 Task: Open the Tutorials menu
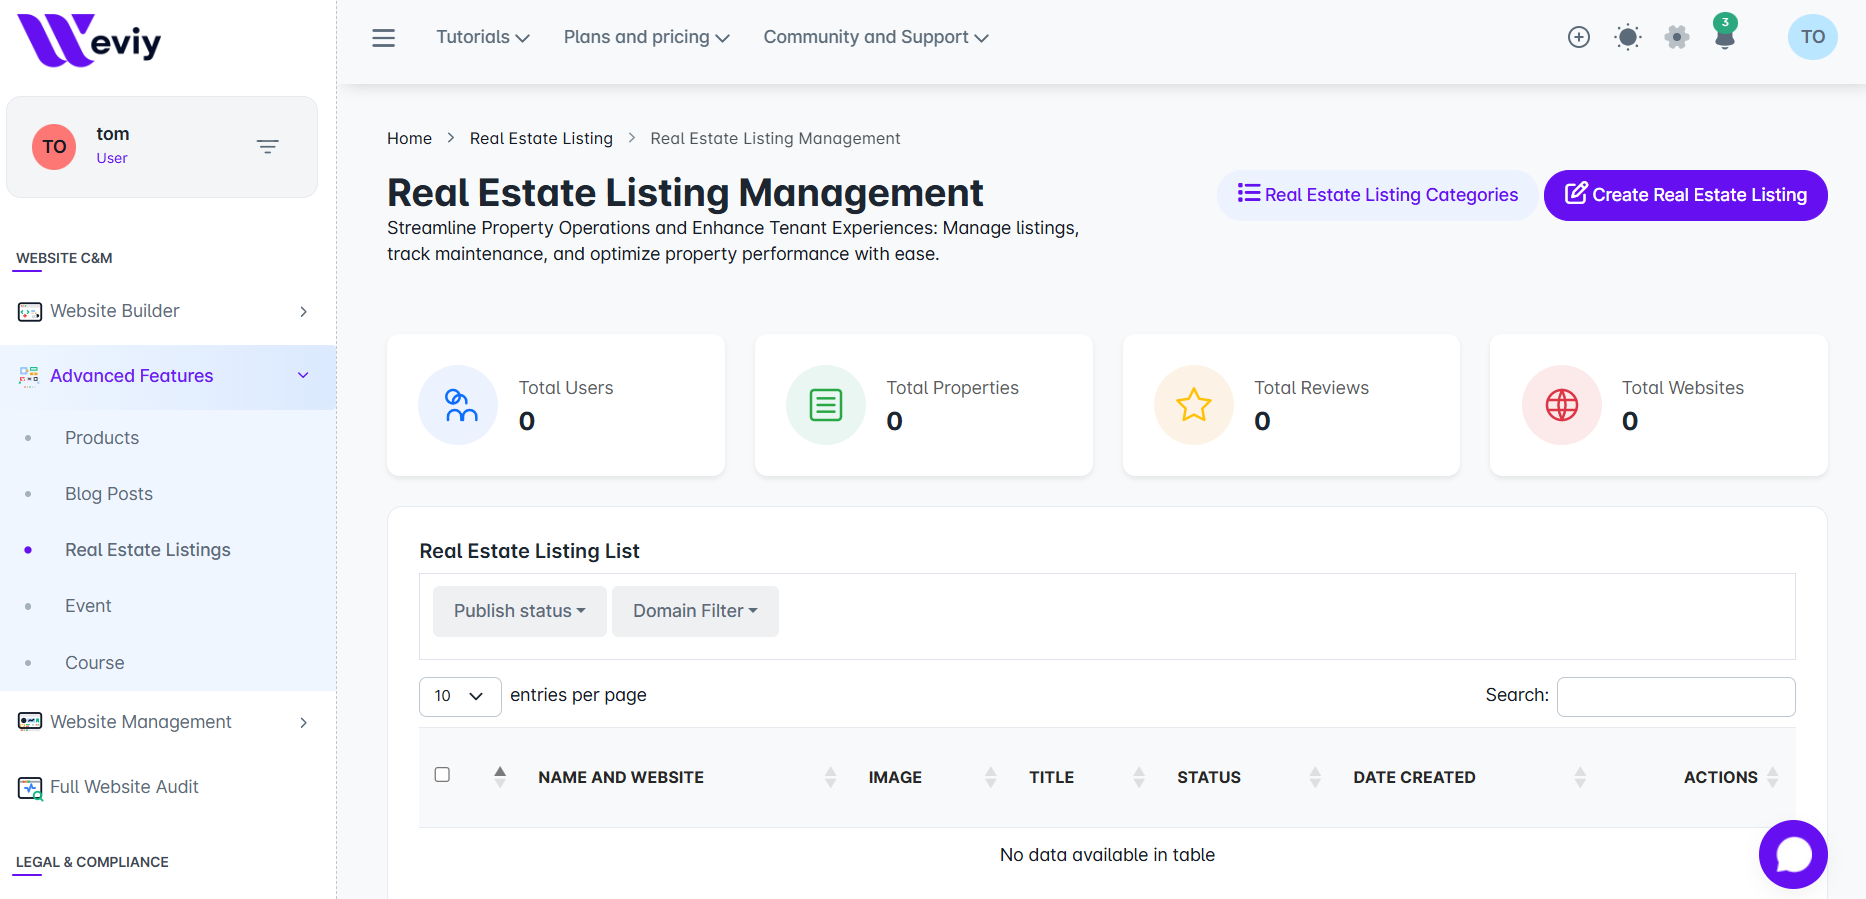click(x=482, y=37)
